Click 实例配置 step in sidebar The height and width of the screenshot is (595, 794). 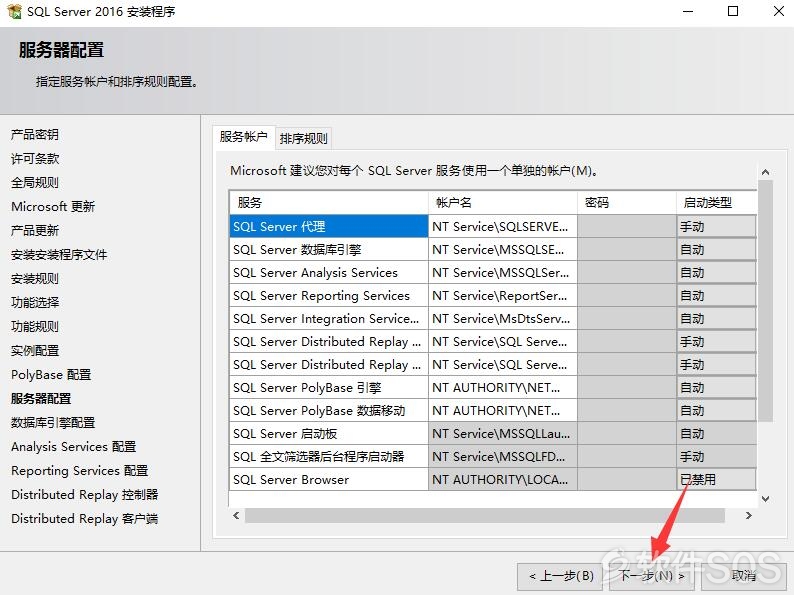35,350
